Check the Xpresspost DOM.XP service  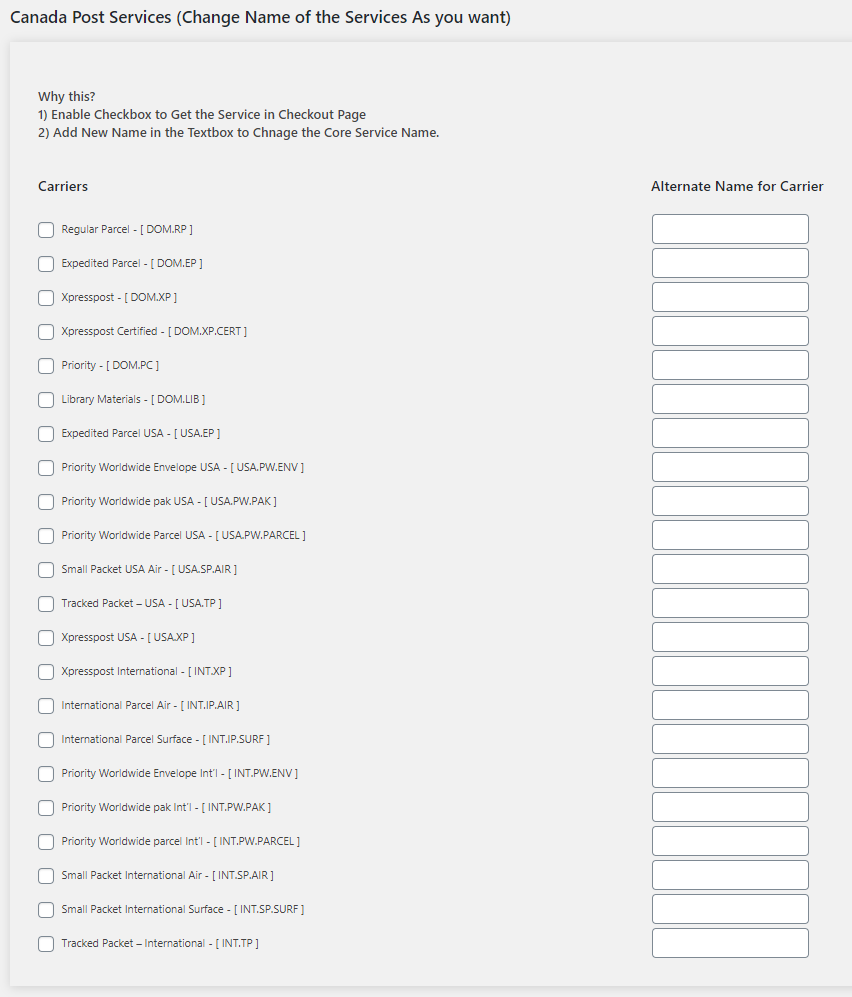46,298
